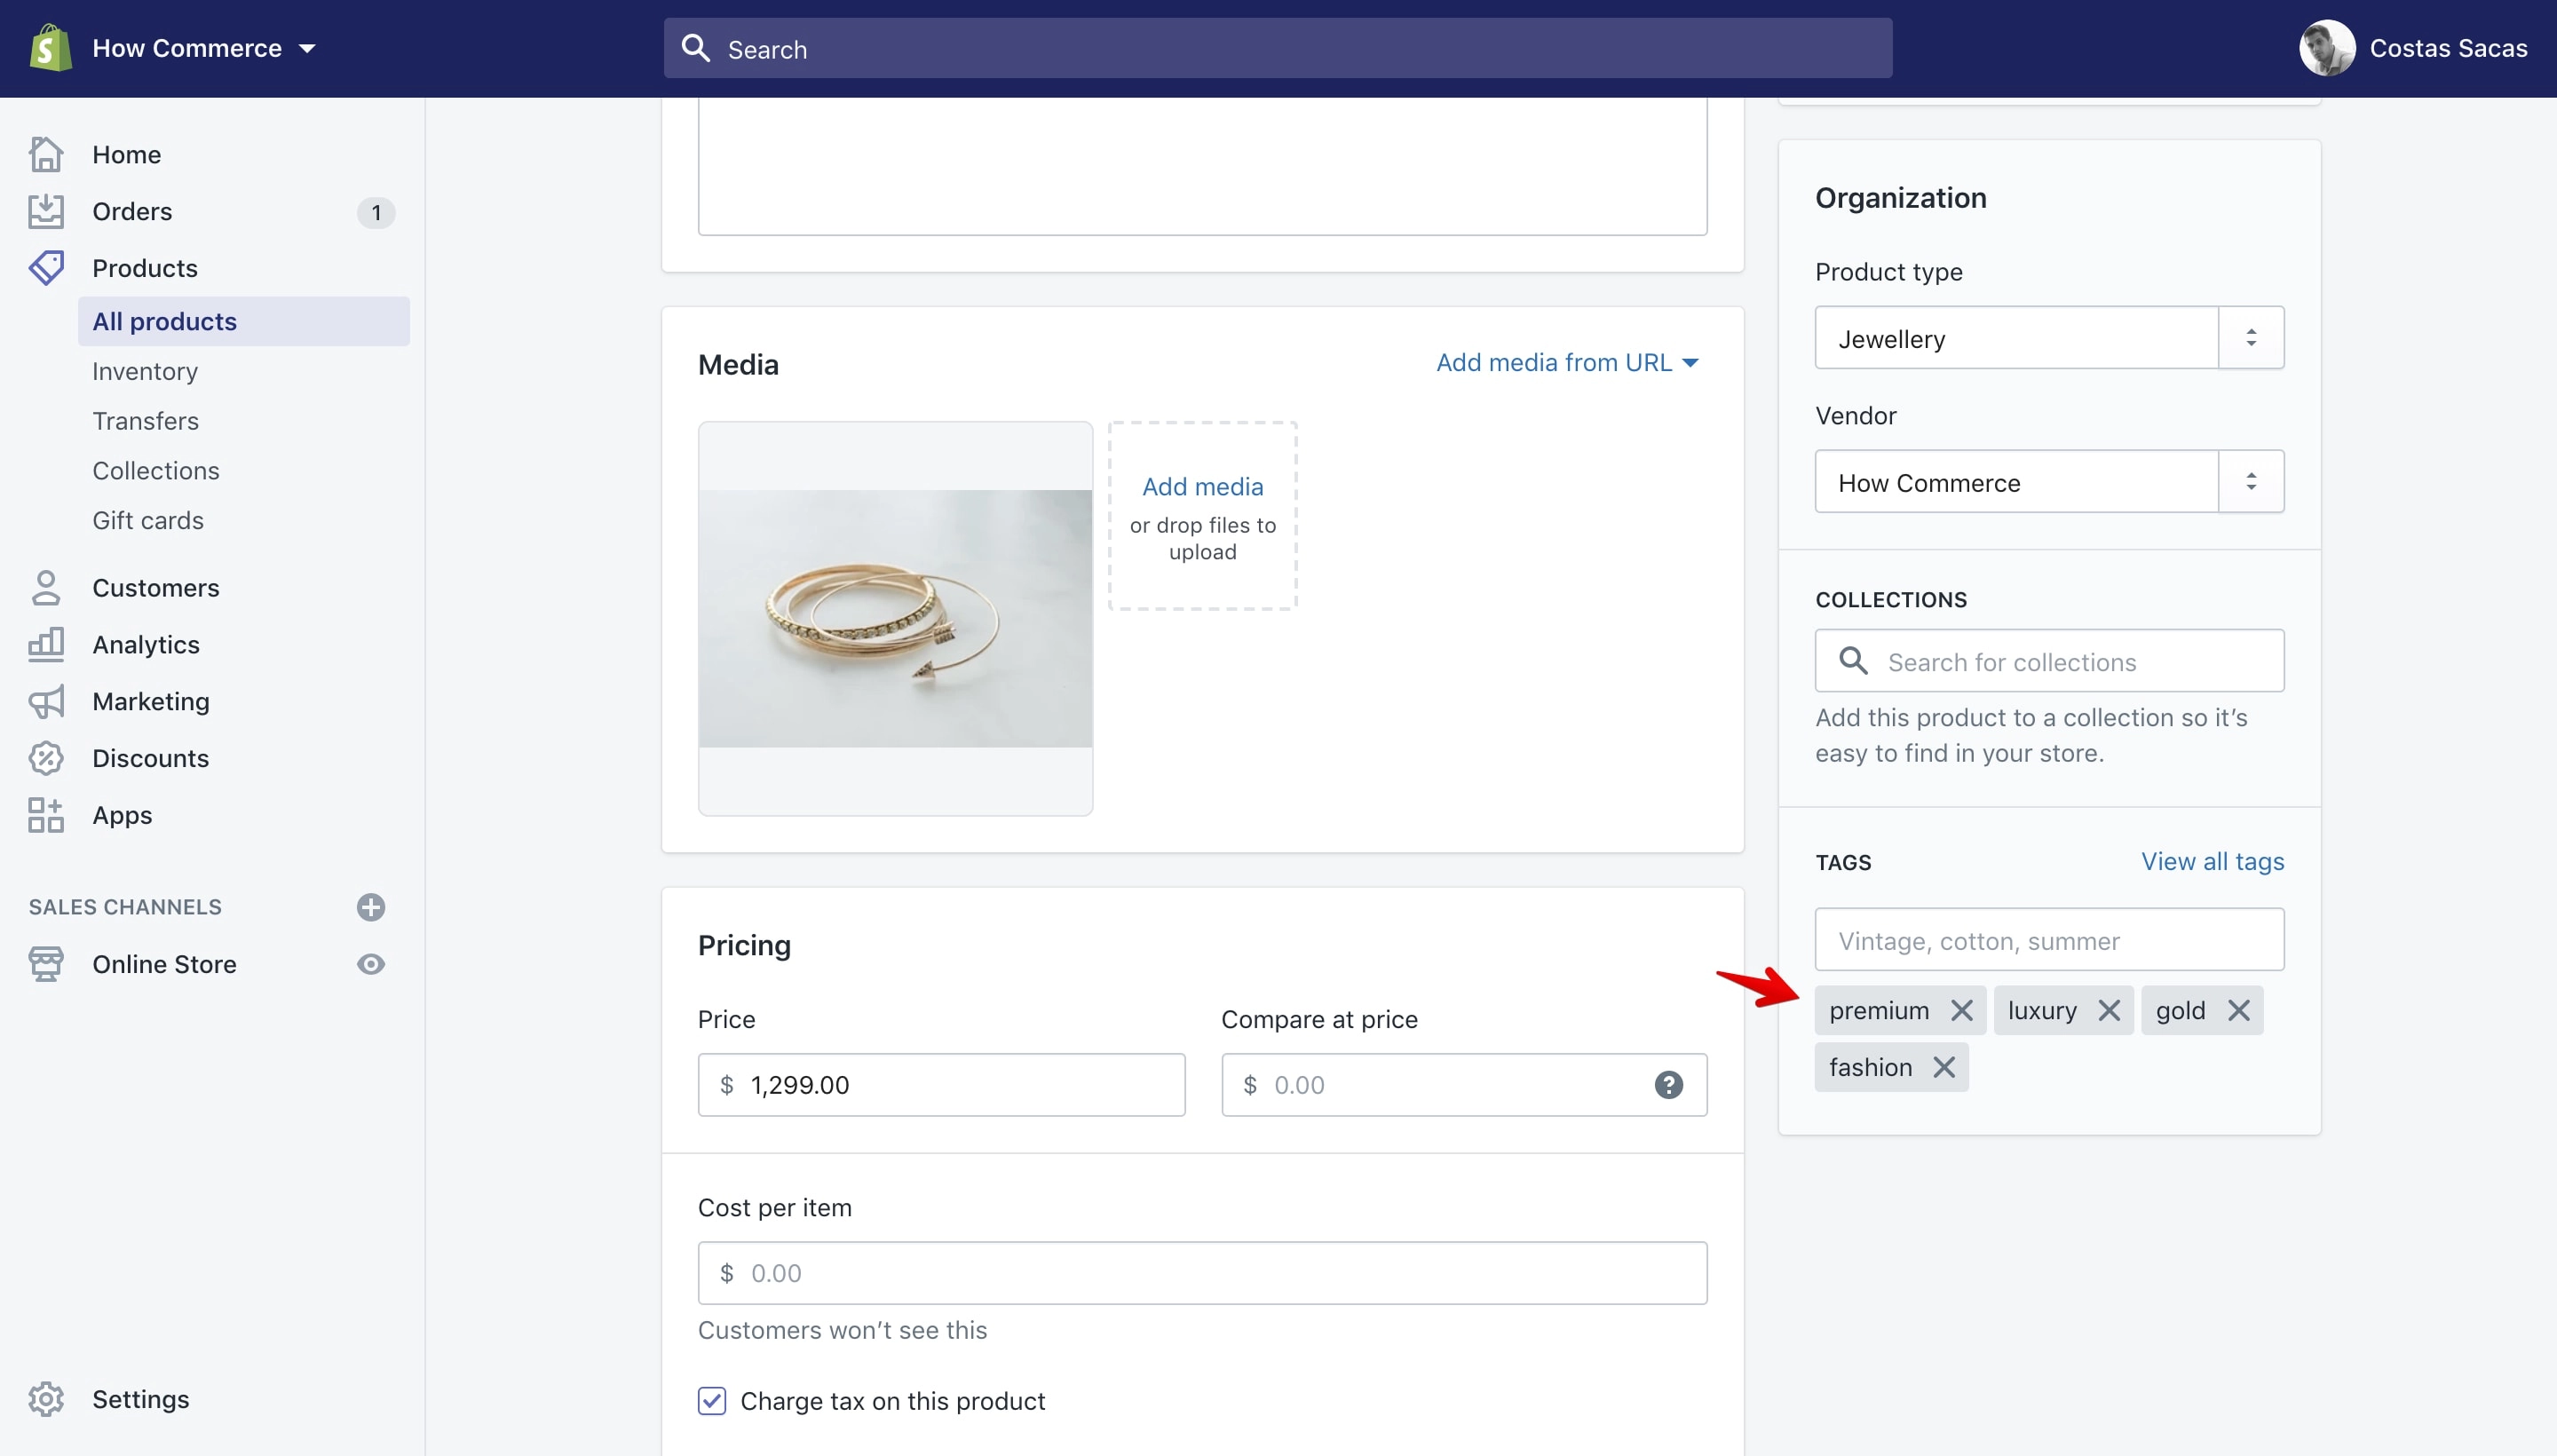Click the Discounts badge icon

(46, 758)
